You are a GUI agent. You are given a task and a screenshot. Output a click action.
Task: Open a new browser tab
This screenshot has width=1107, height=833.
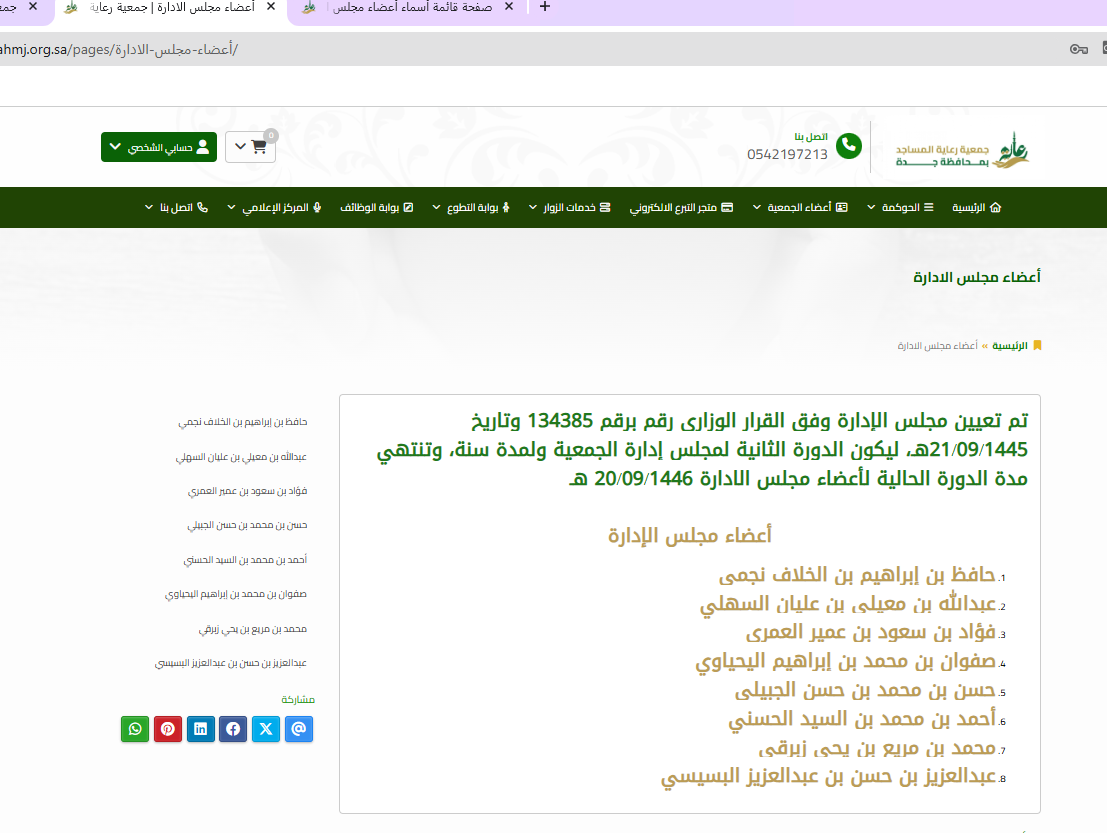click(544, 7)
